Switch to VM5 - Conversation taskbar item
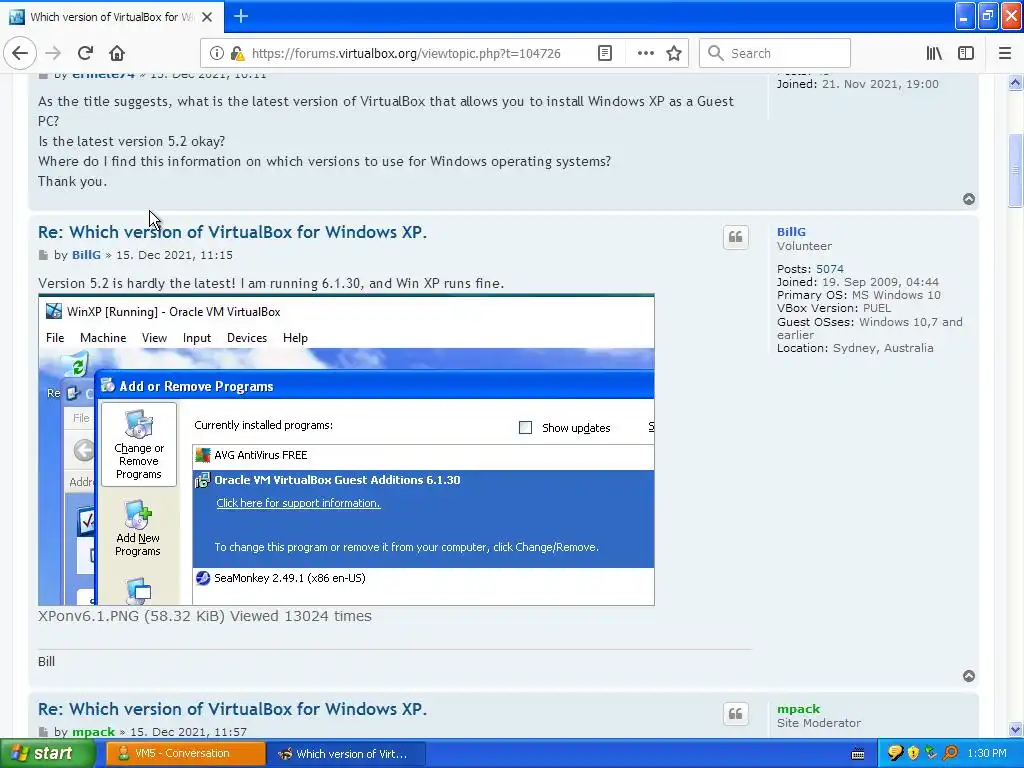This screenshot has height=768, width=1024. (185, 754)
